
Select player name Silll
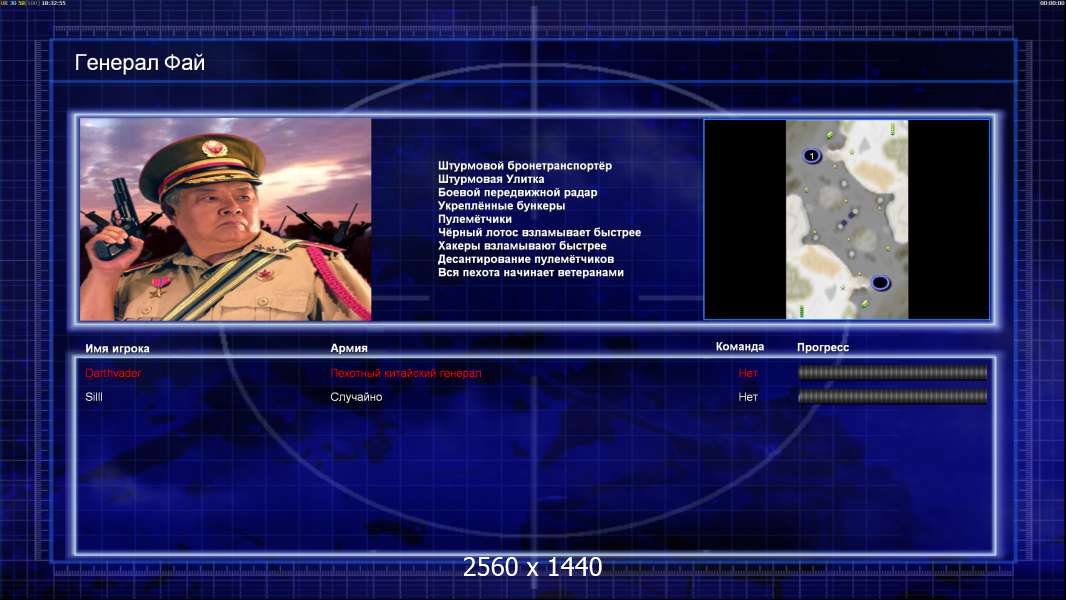(94, 397)
